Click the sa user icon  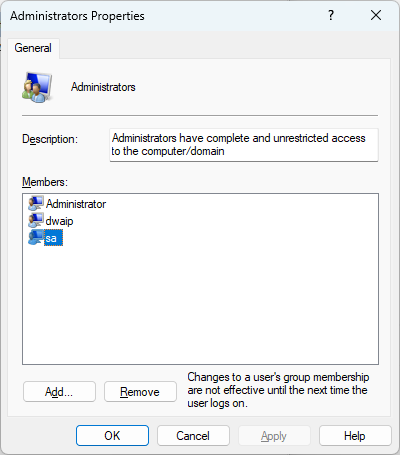tap(36, 238)
